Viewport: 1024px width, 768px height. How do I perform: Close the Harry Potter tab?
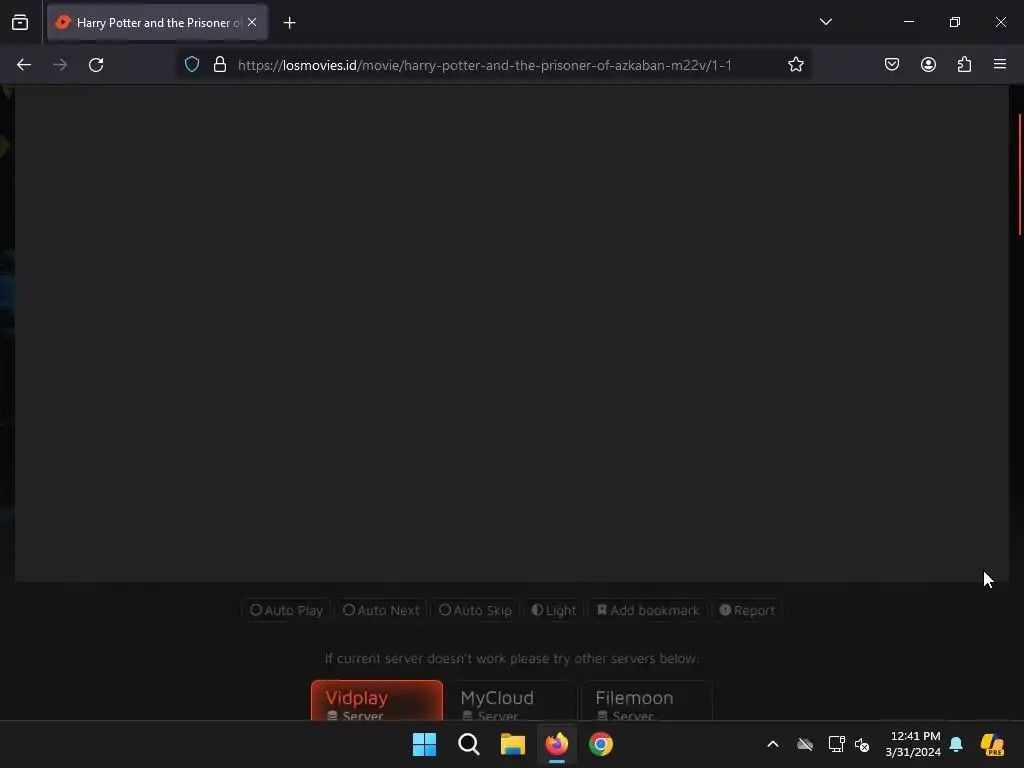(x=252, y=22)
